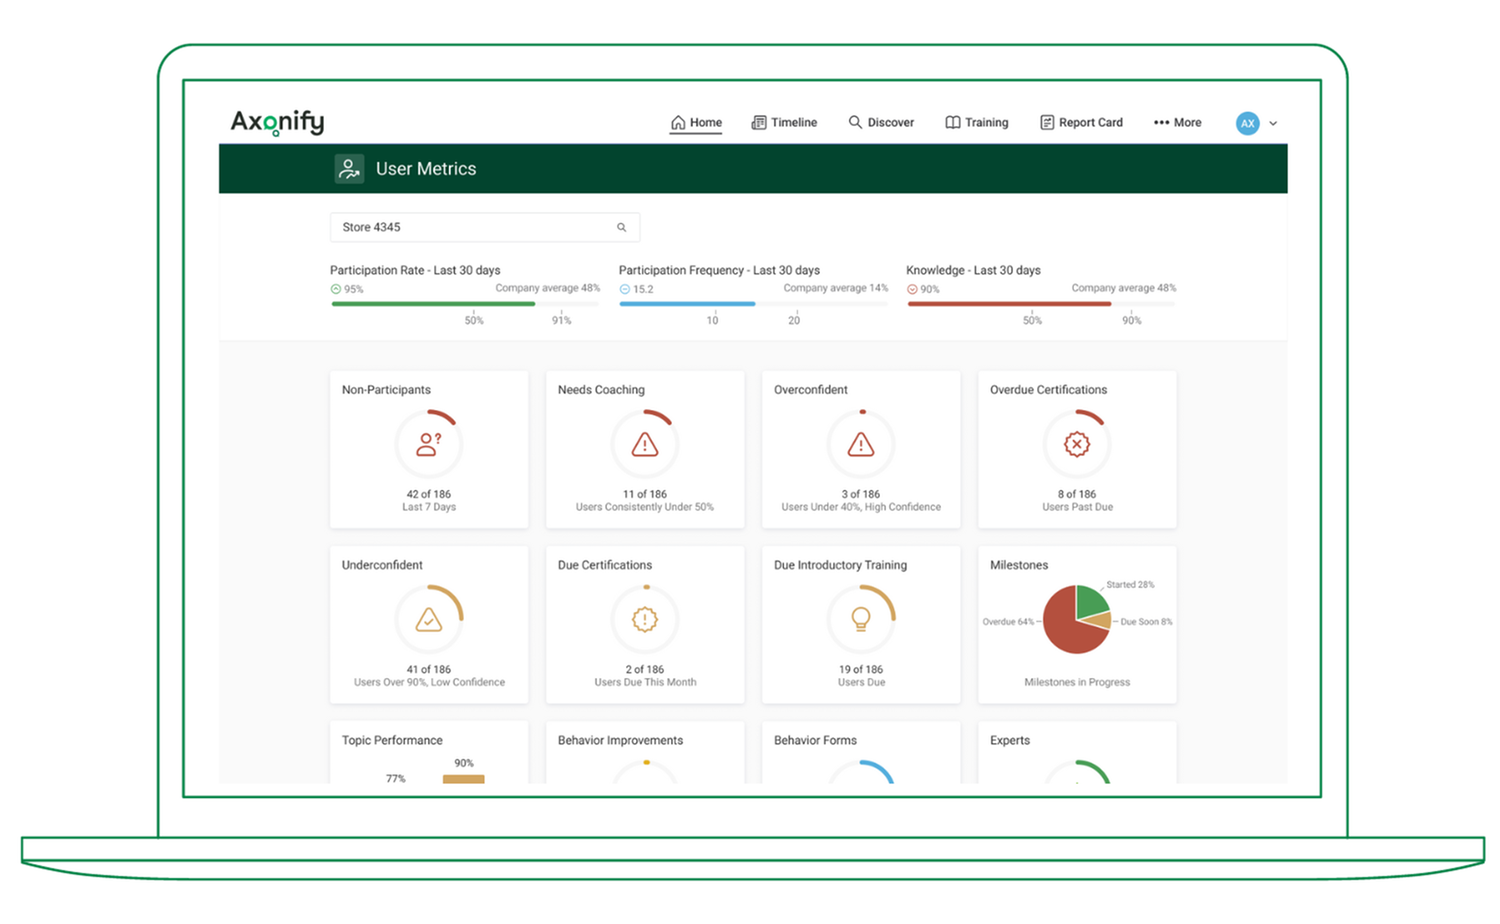Viewport: 1500px width, 924px height.
Task: Click the Due Certifications badge icon
Action: 645,620
